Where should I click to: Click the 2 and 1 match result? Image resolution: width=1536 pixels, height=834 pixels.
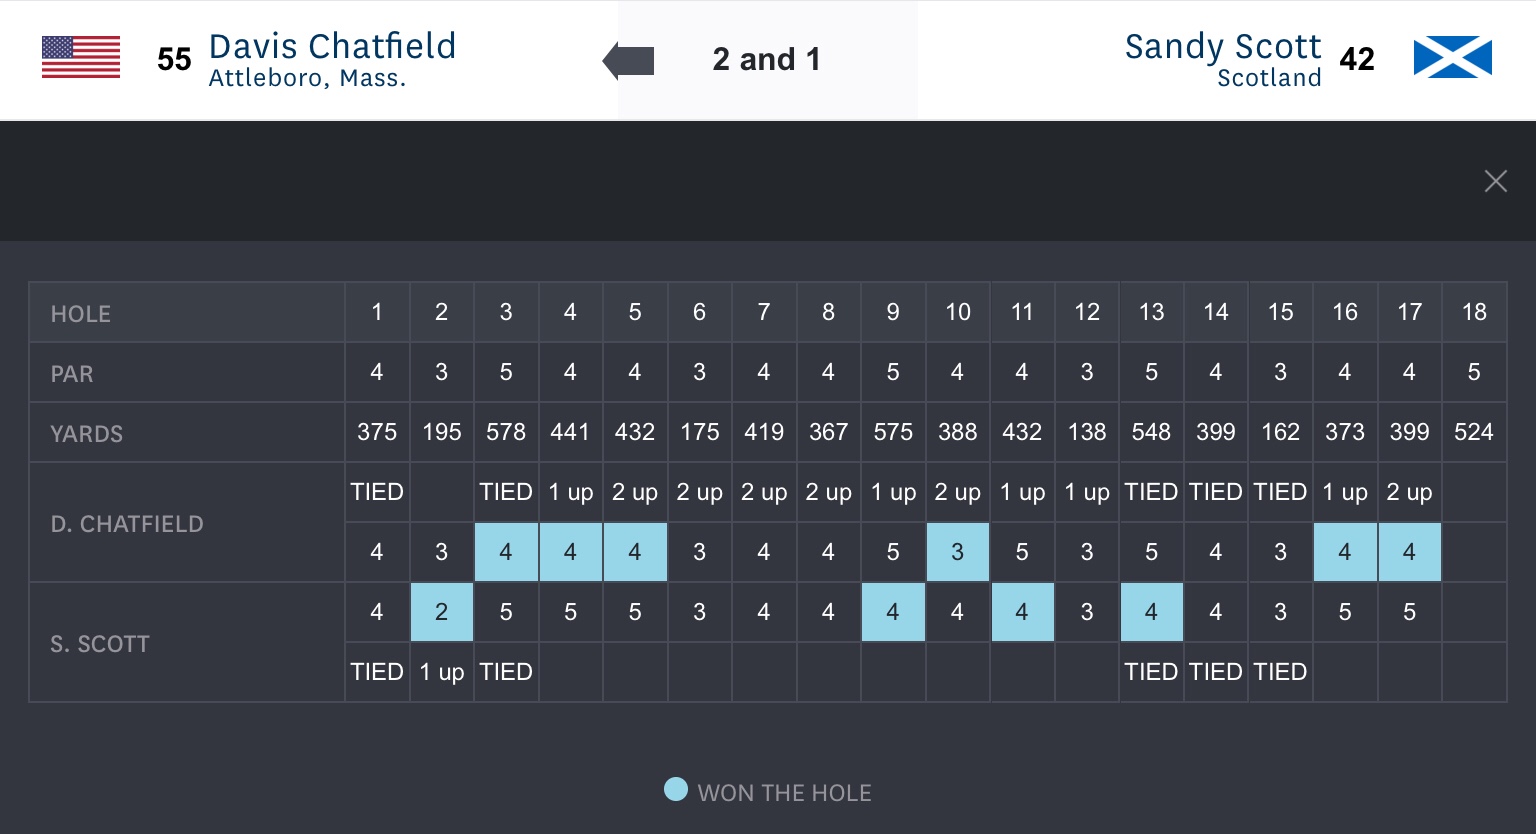766,60
